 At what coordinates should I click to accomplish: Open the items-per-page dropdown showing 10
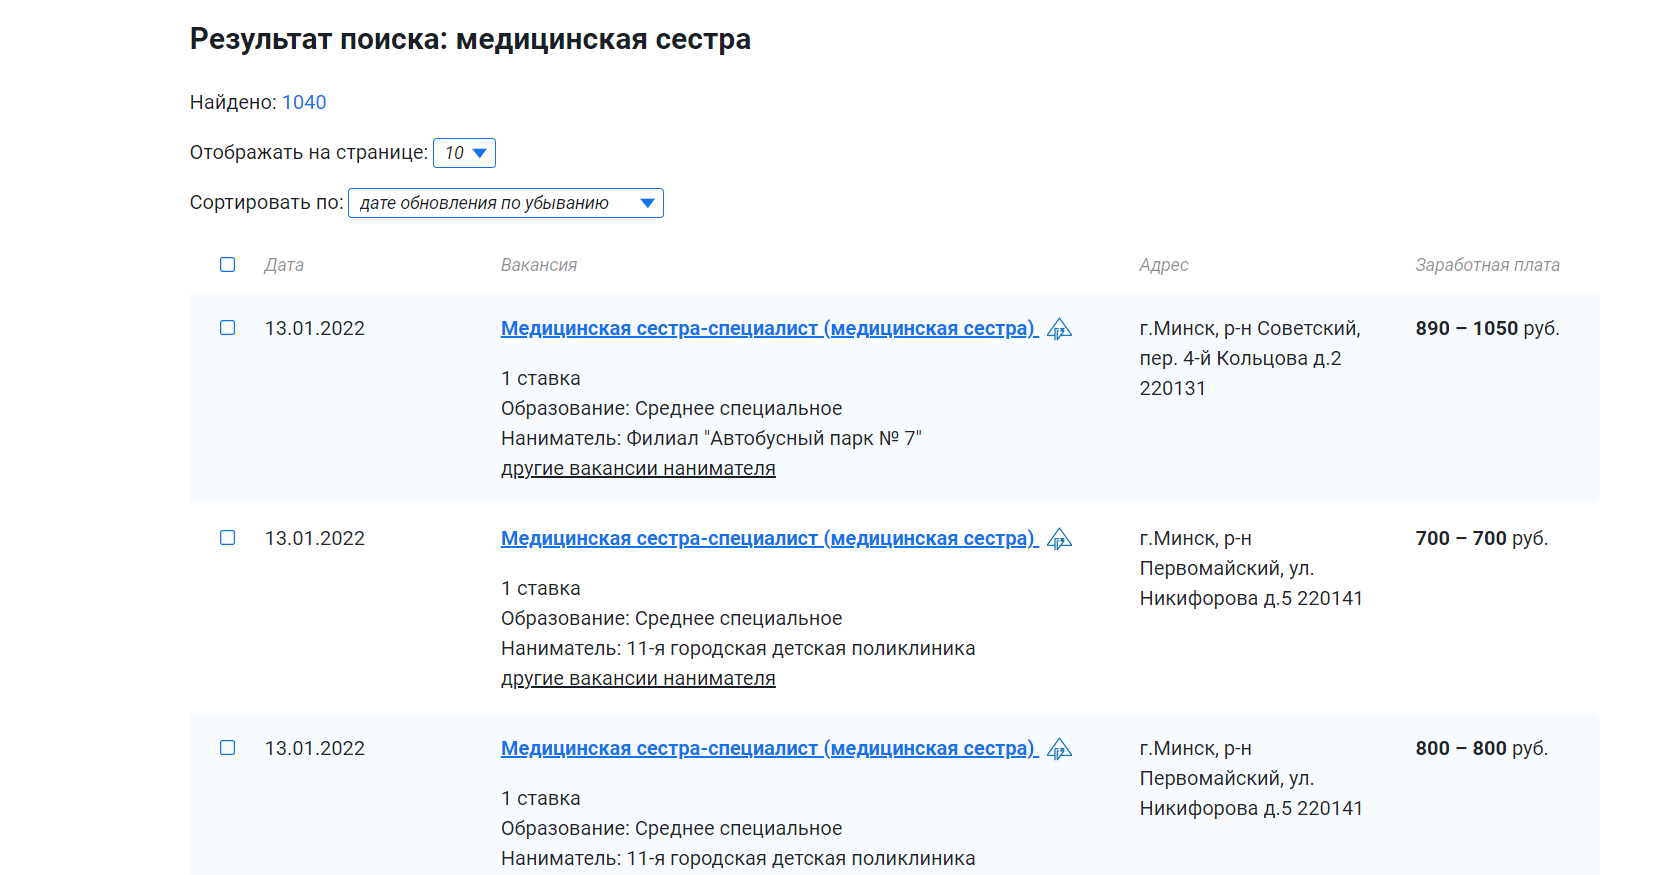click(x=464, y=153)
